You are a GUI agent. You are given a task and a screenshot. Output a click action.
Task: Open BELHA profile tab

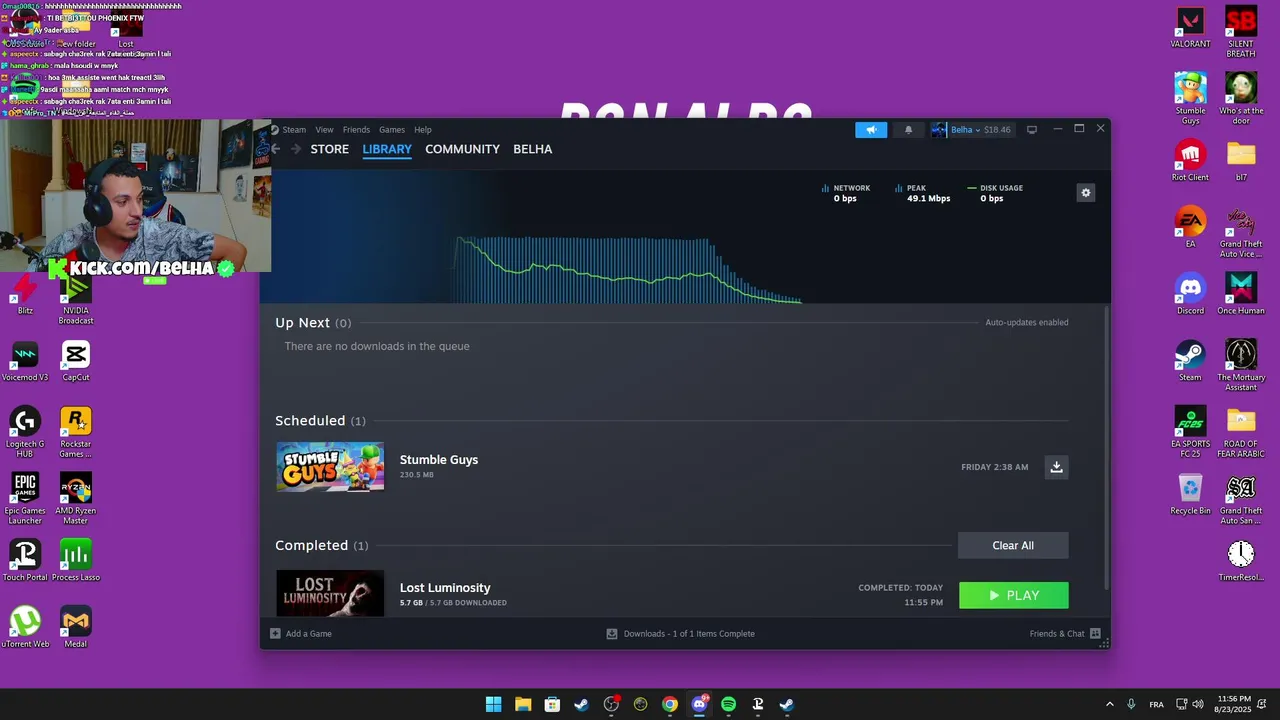[532, 149]
